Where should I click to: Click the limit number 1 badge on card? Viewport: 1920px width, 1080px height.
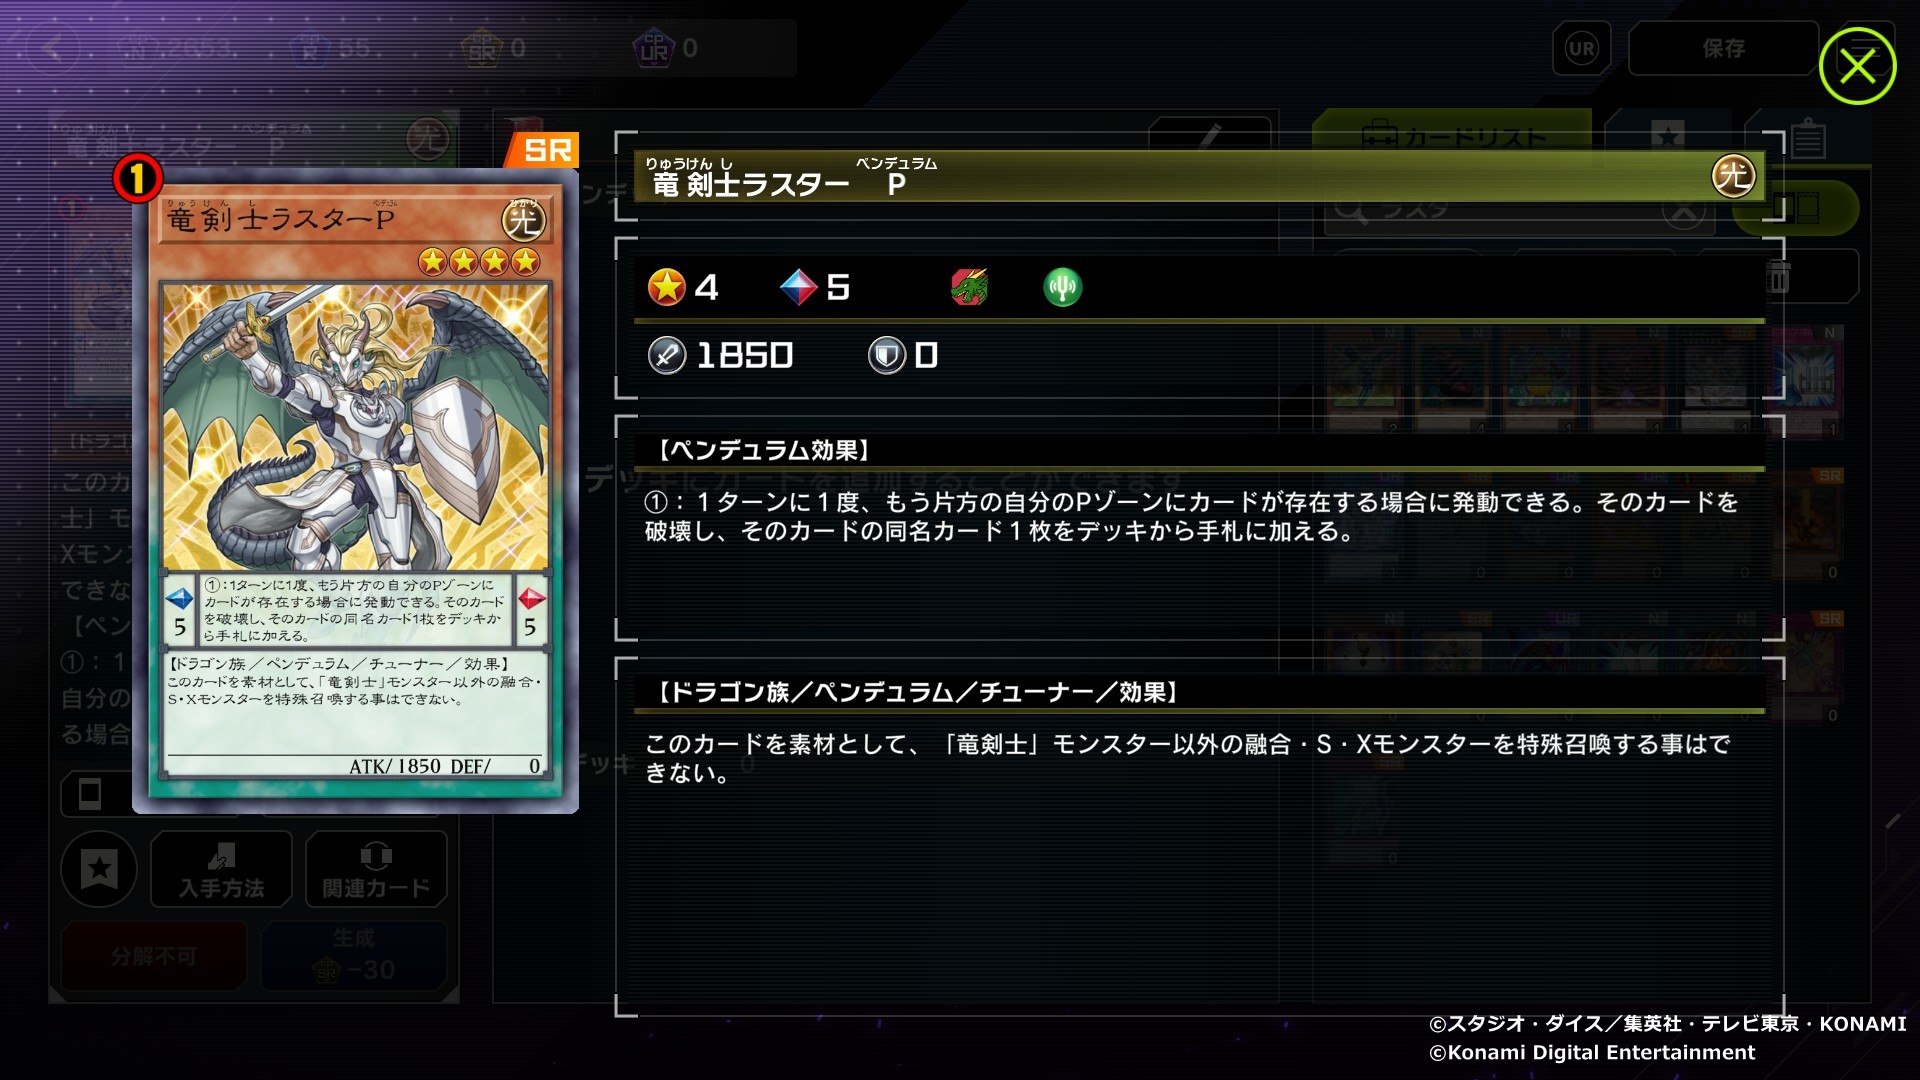tap(137, 178)
